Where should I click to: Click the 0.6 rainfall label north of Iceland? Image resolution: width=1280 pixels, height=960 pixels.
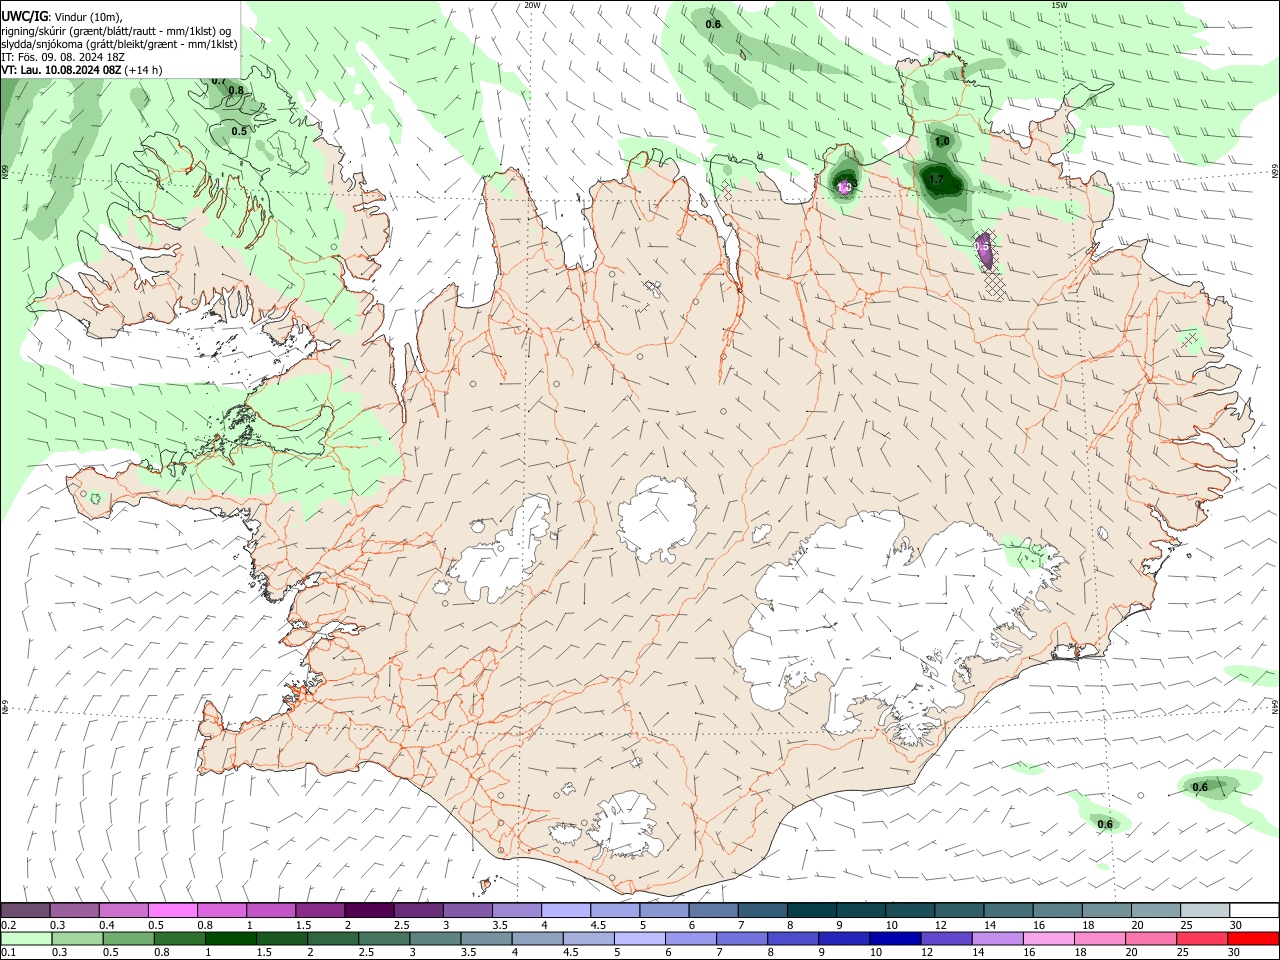tap(713, 24)
